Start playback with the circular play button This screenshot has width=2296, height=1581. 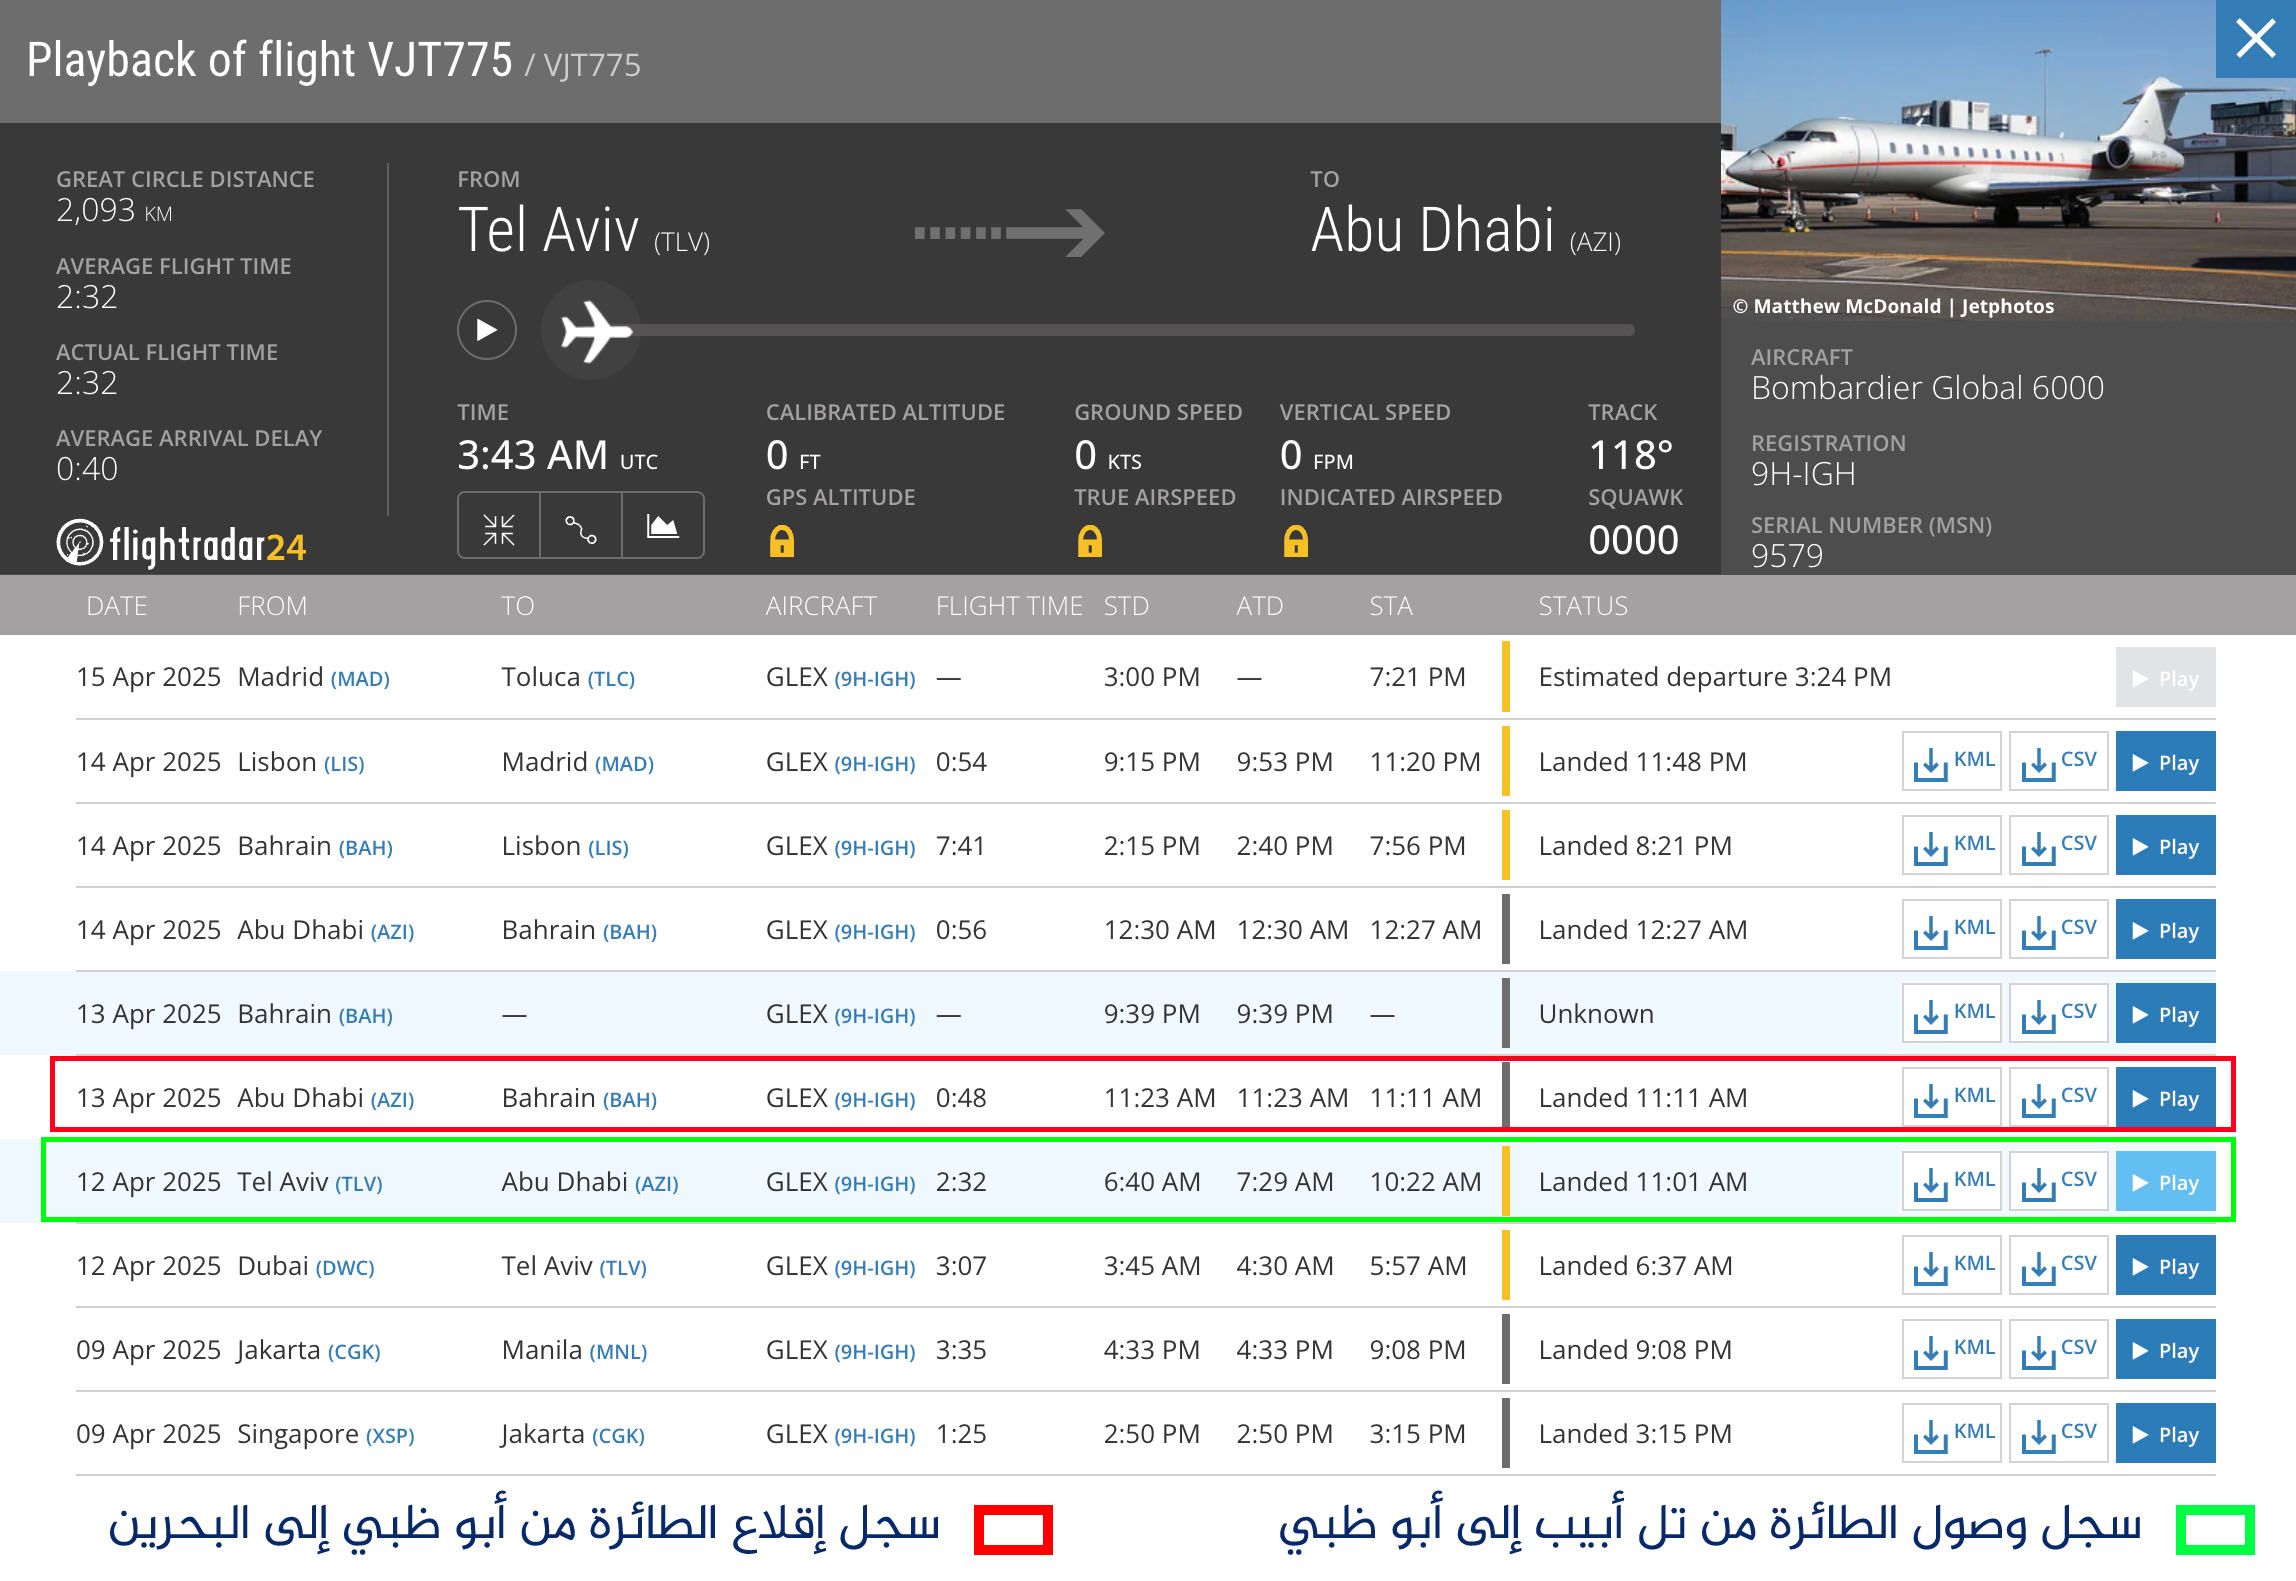486,330
